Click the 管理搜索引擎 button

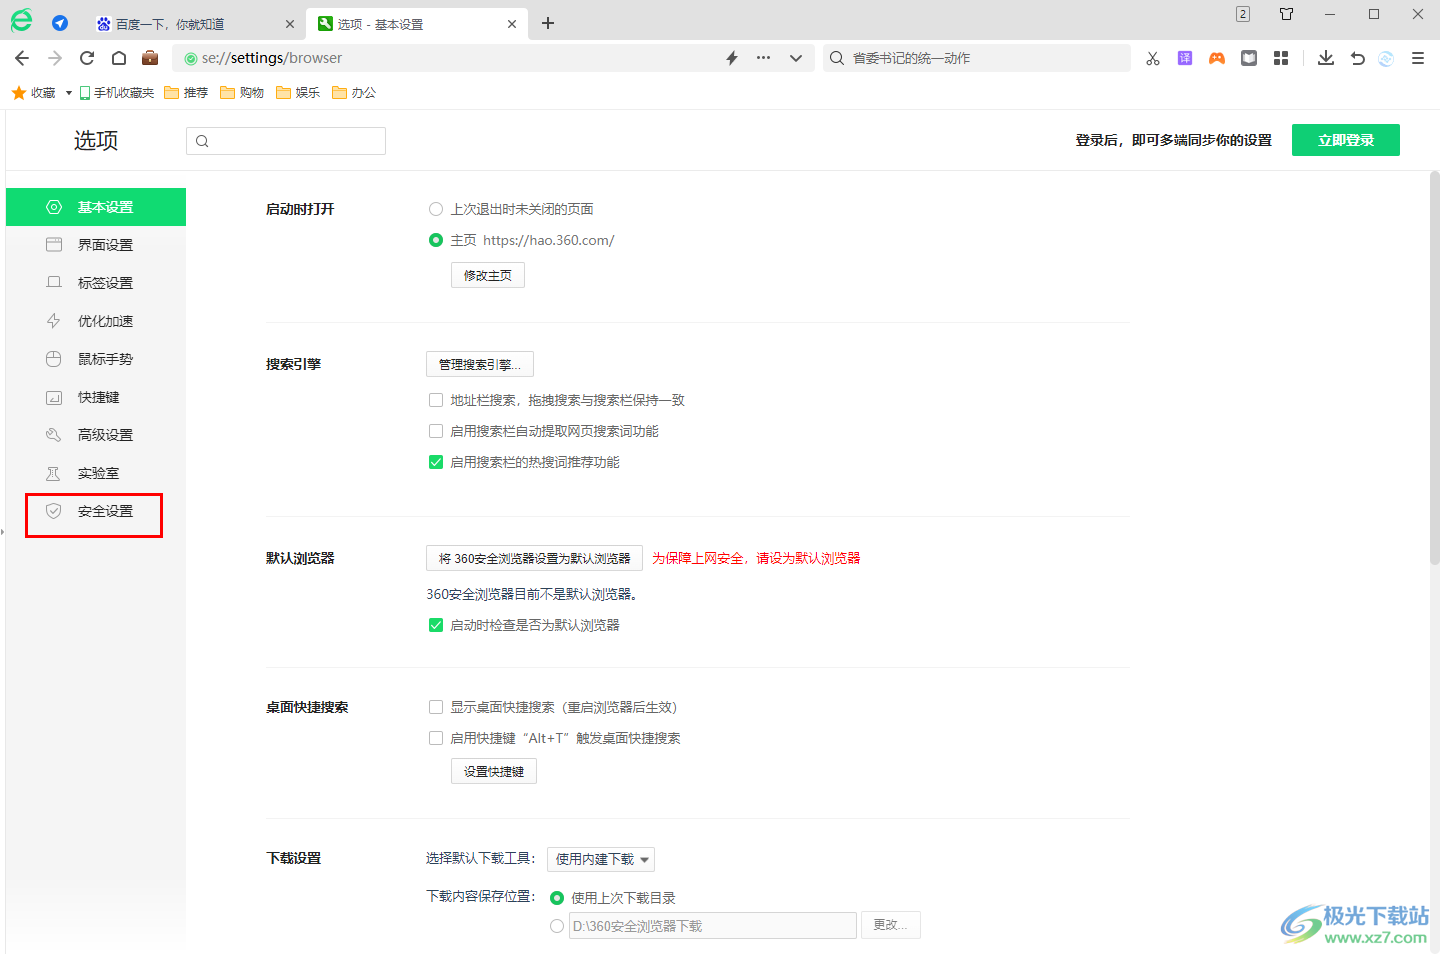[x=480, y=364]
